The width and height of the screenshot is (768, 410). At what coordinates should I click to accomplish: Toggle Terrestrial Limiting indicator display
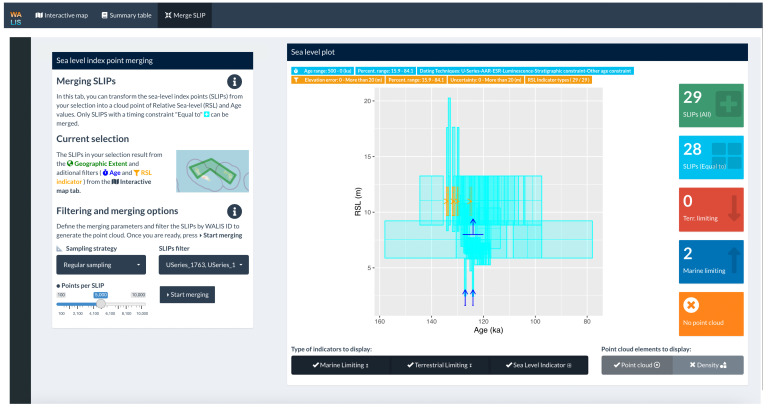pyautogui.click(x=439, y=365)
